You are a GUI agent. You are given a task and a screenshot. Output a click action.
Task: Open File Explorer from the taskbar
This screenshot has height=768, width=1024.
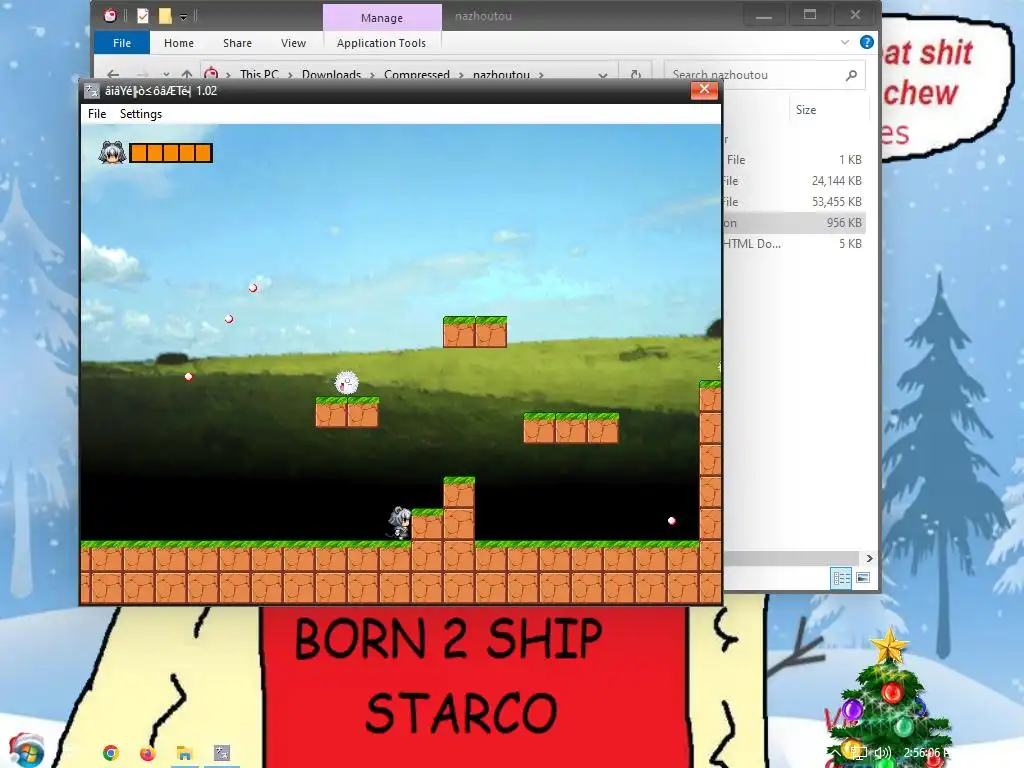185,753
